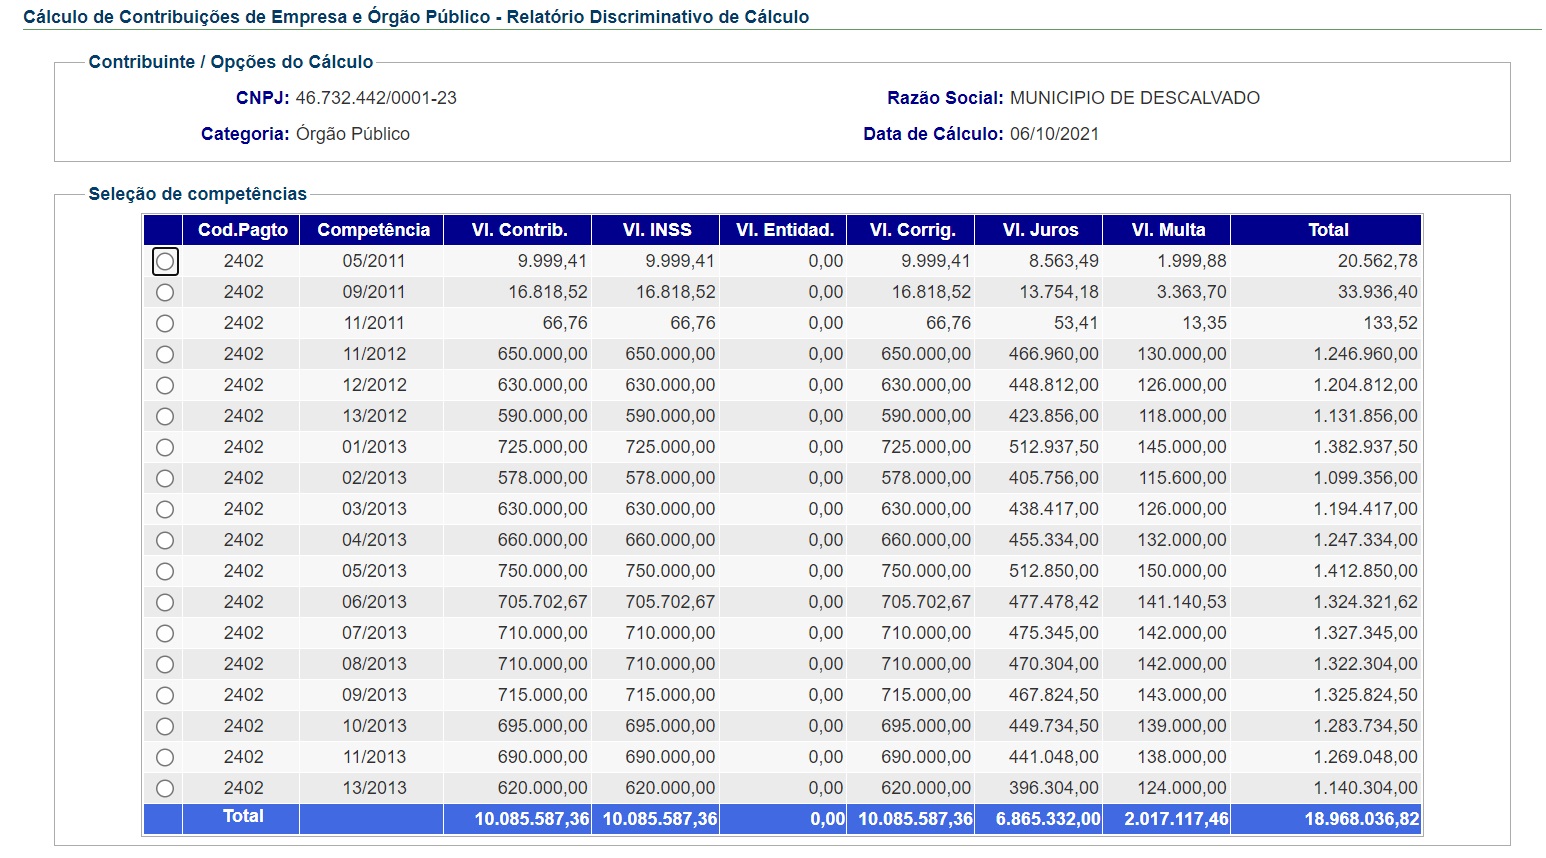The height and width of the screenshot is (858, 1546).
Task: Click the Competência column header
Action: pos(373,230)
